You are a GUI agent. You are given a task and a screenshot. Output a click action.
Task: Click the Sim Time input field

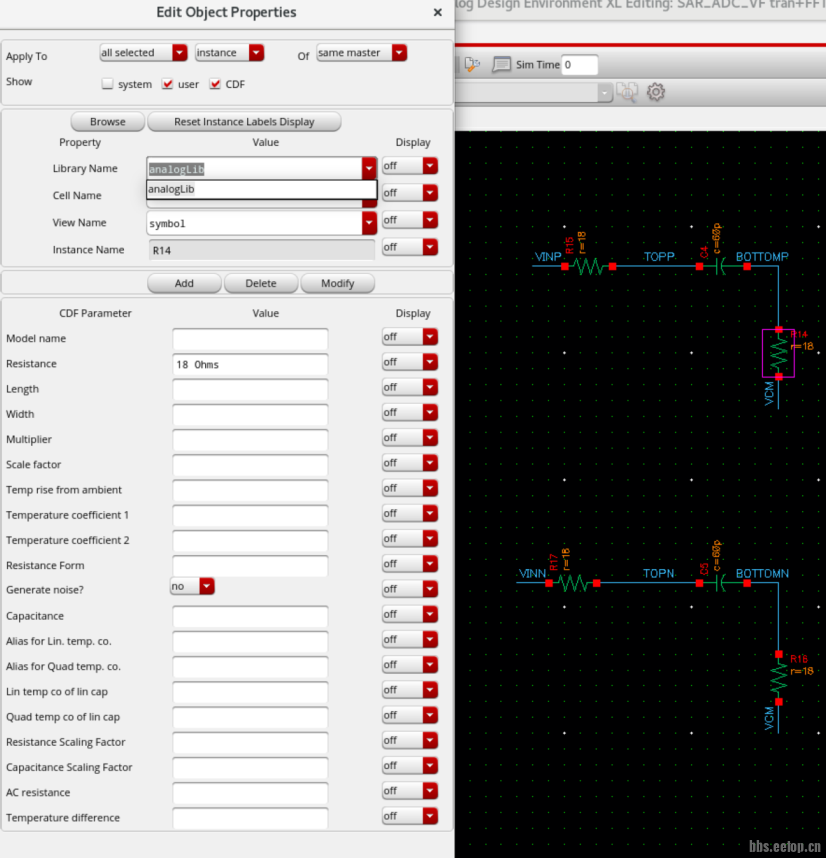coord(579,65)
